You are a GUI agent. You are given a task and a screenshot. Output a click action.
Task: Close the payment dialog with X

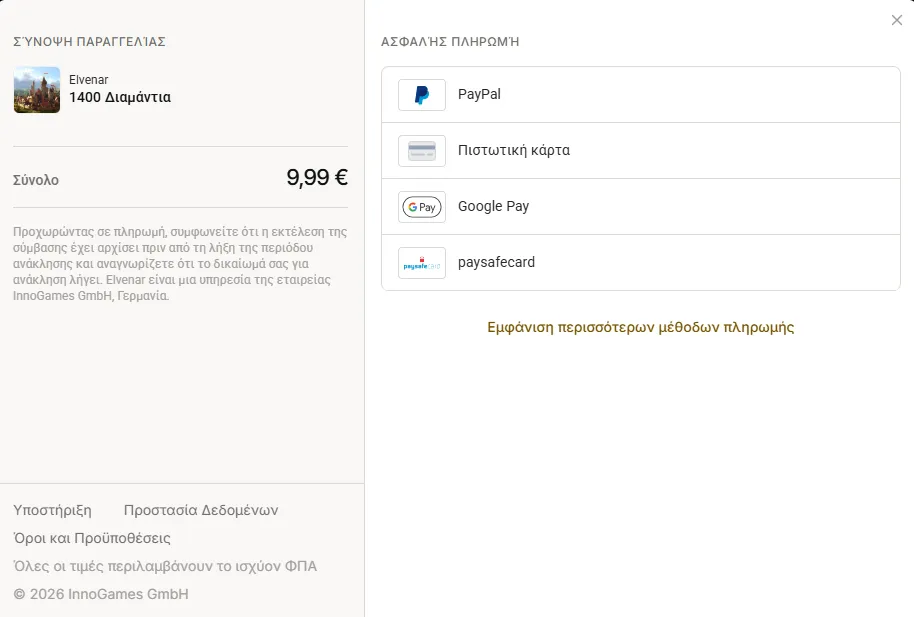point(897,20)
